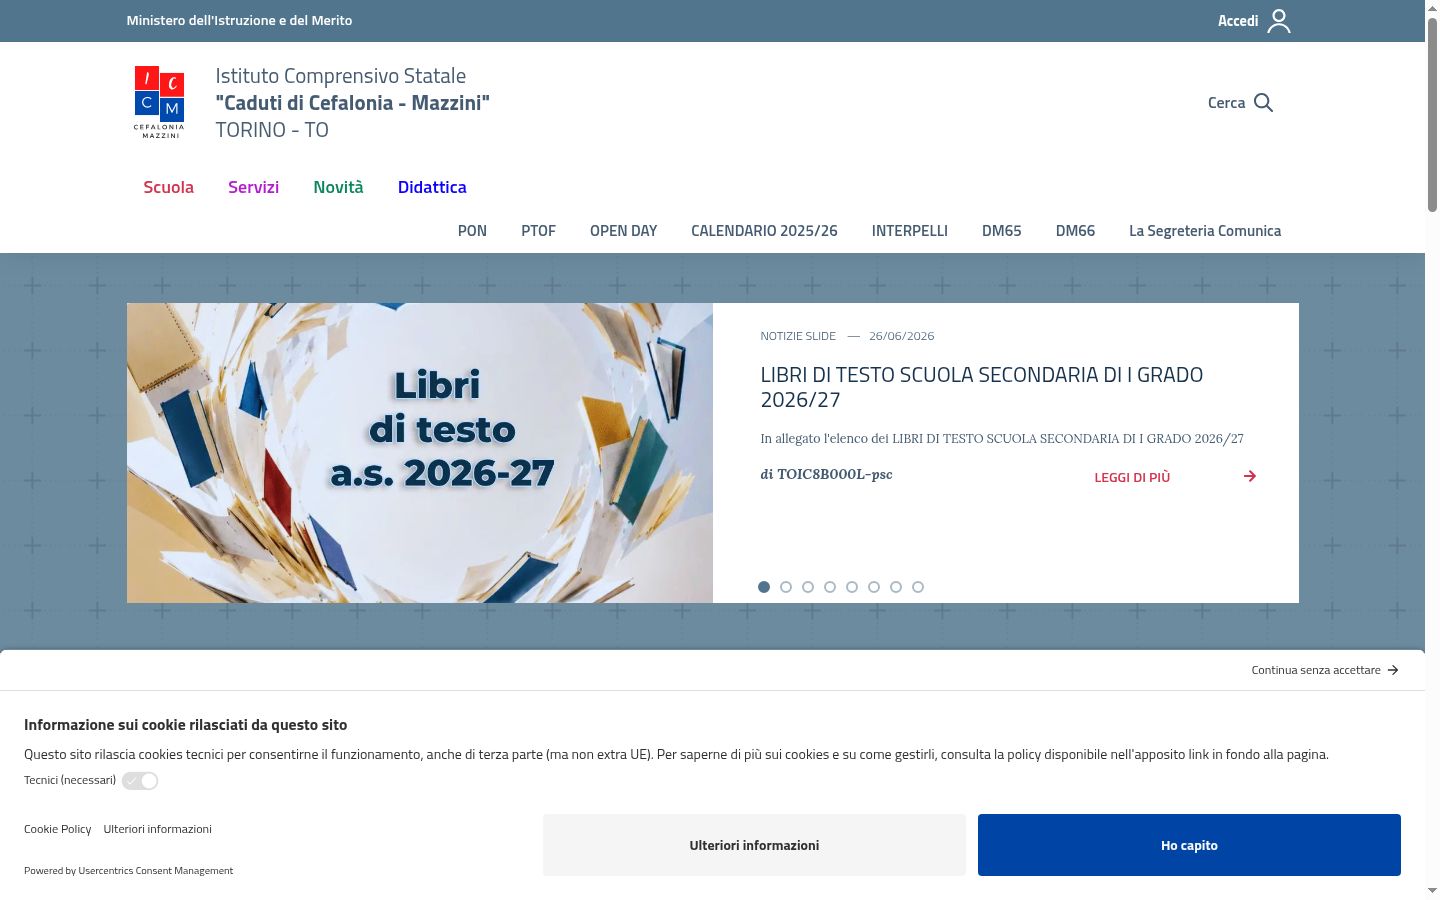Click the ICCM school logo
1440x900 pixels.
159,102
